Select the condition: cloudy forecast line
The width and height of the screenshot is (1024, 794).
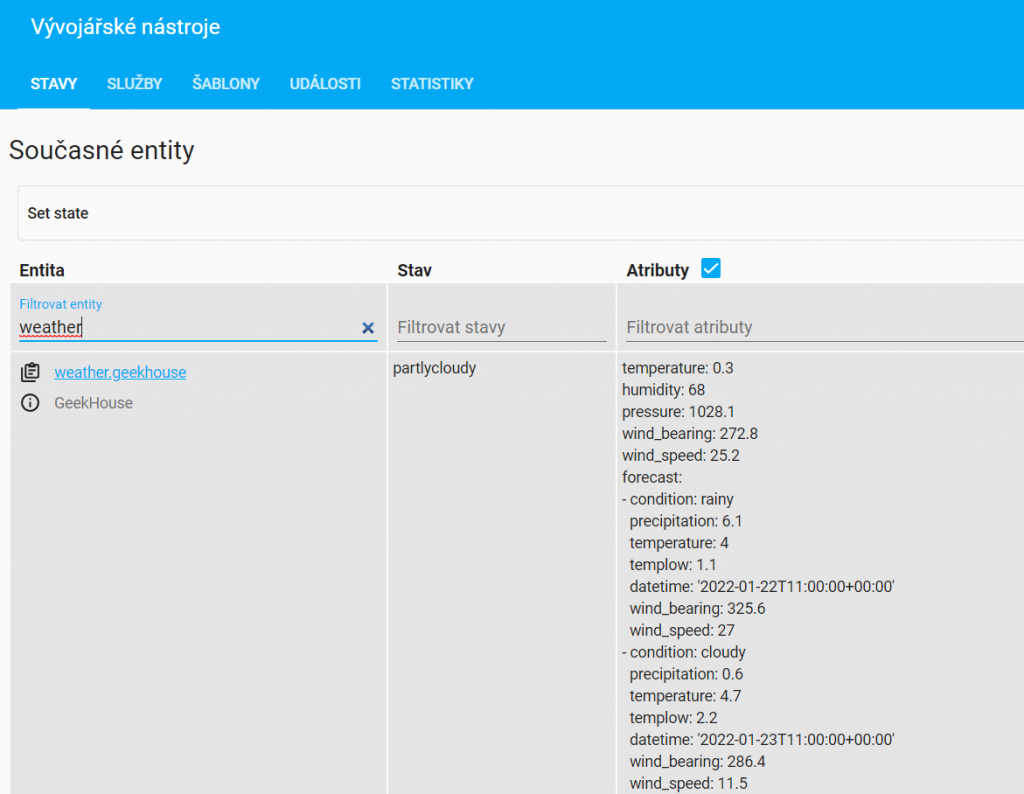[684, 652]
